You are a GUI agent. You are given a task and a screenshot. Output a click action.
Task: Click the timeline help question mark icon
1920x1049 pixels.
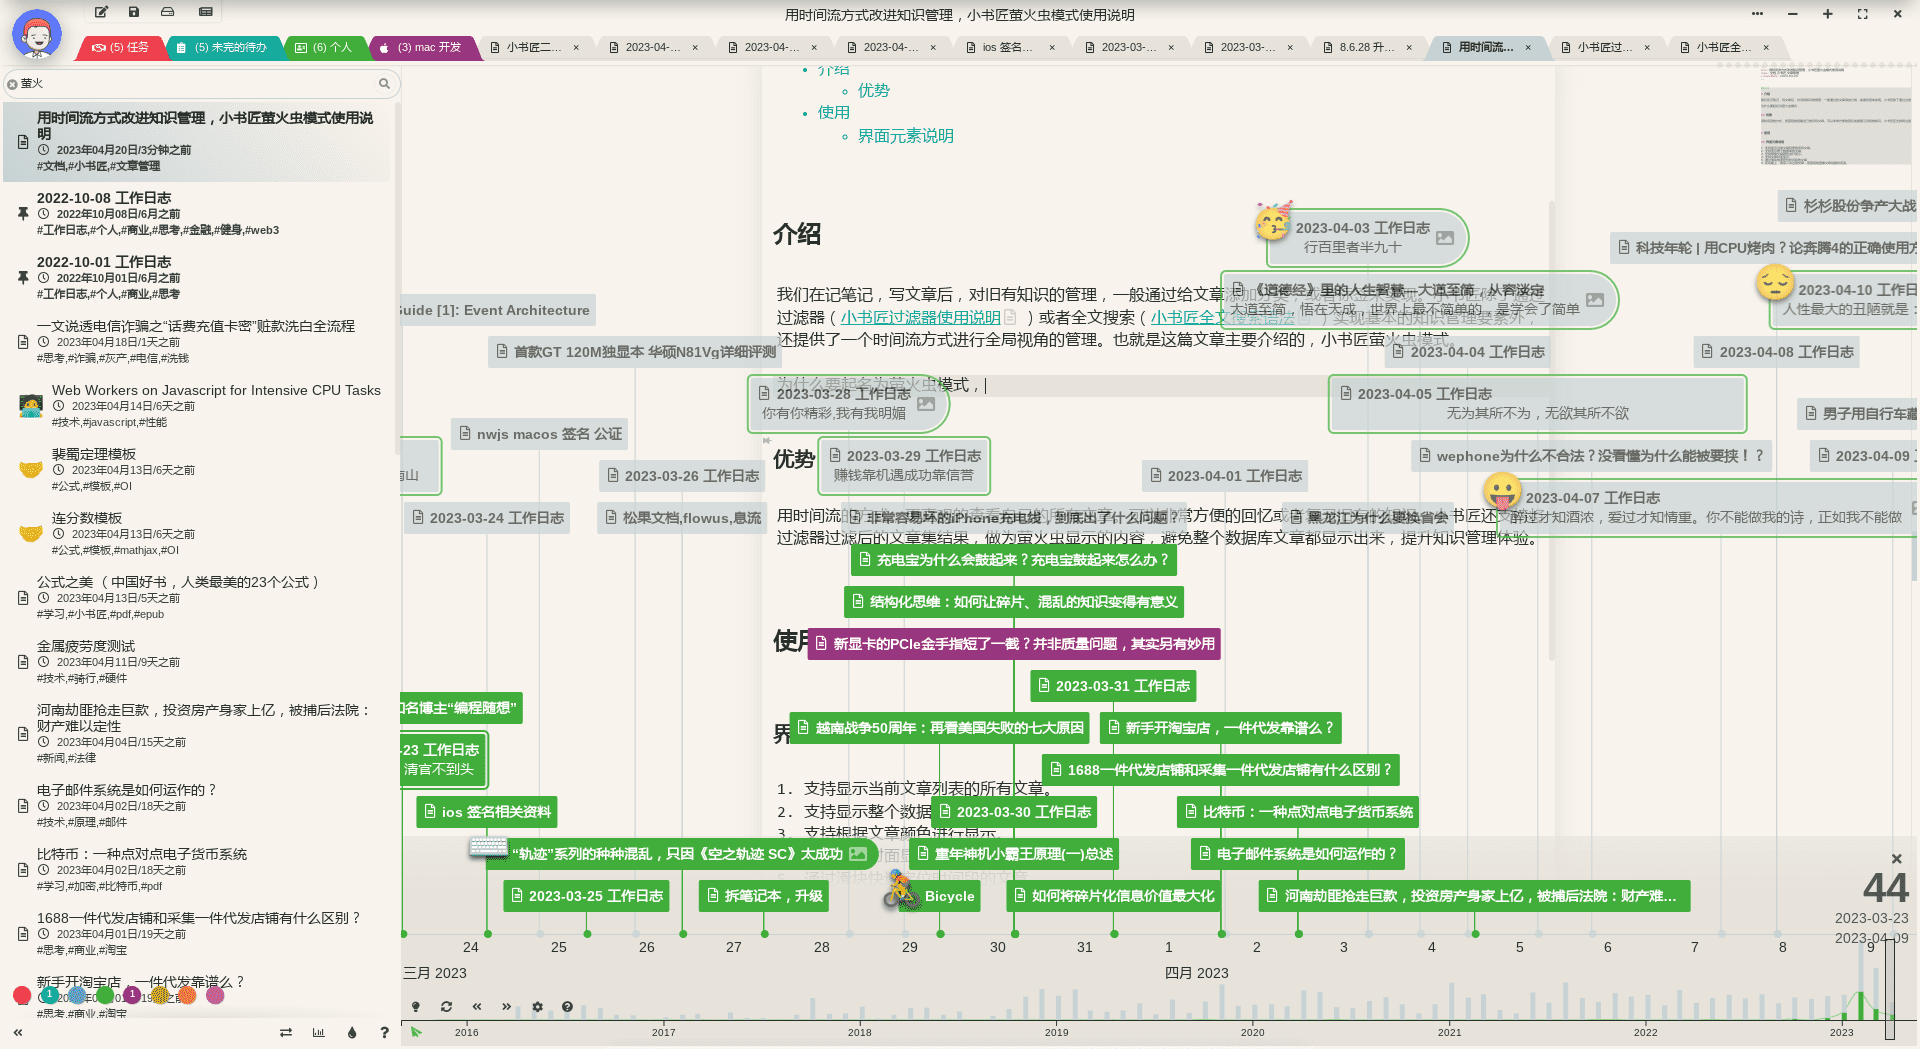click(567, 1006)
